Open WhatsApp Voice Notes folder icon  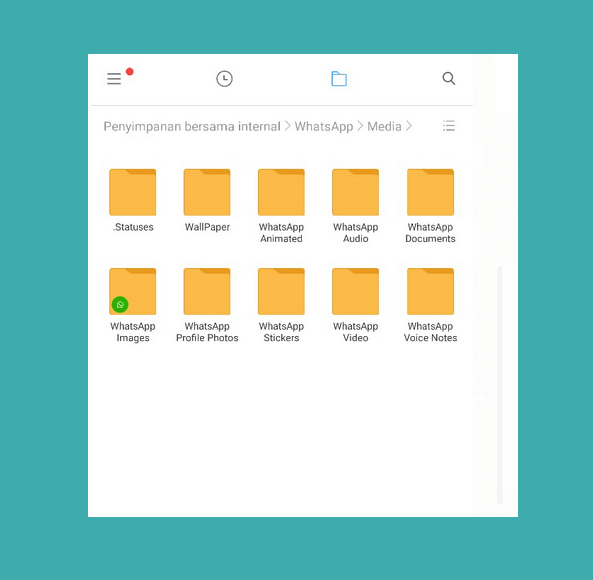(x=430, y=291)
